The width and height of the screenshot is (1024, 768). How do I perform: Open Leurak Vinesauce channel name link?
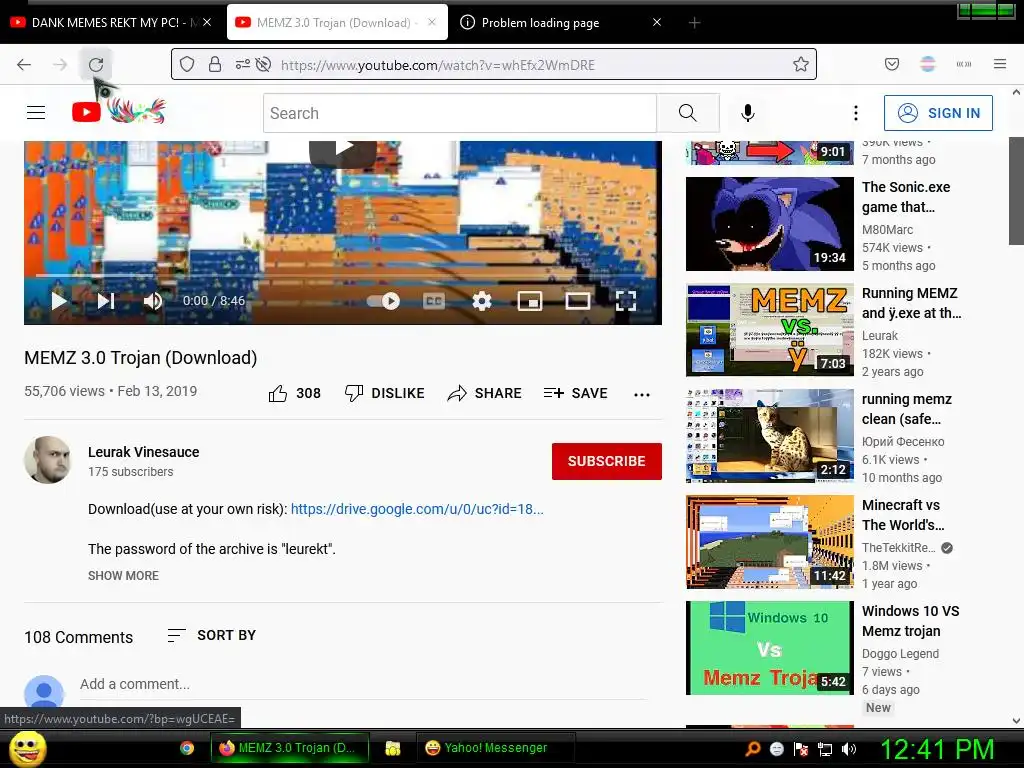pos(144,452)
